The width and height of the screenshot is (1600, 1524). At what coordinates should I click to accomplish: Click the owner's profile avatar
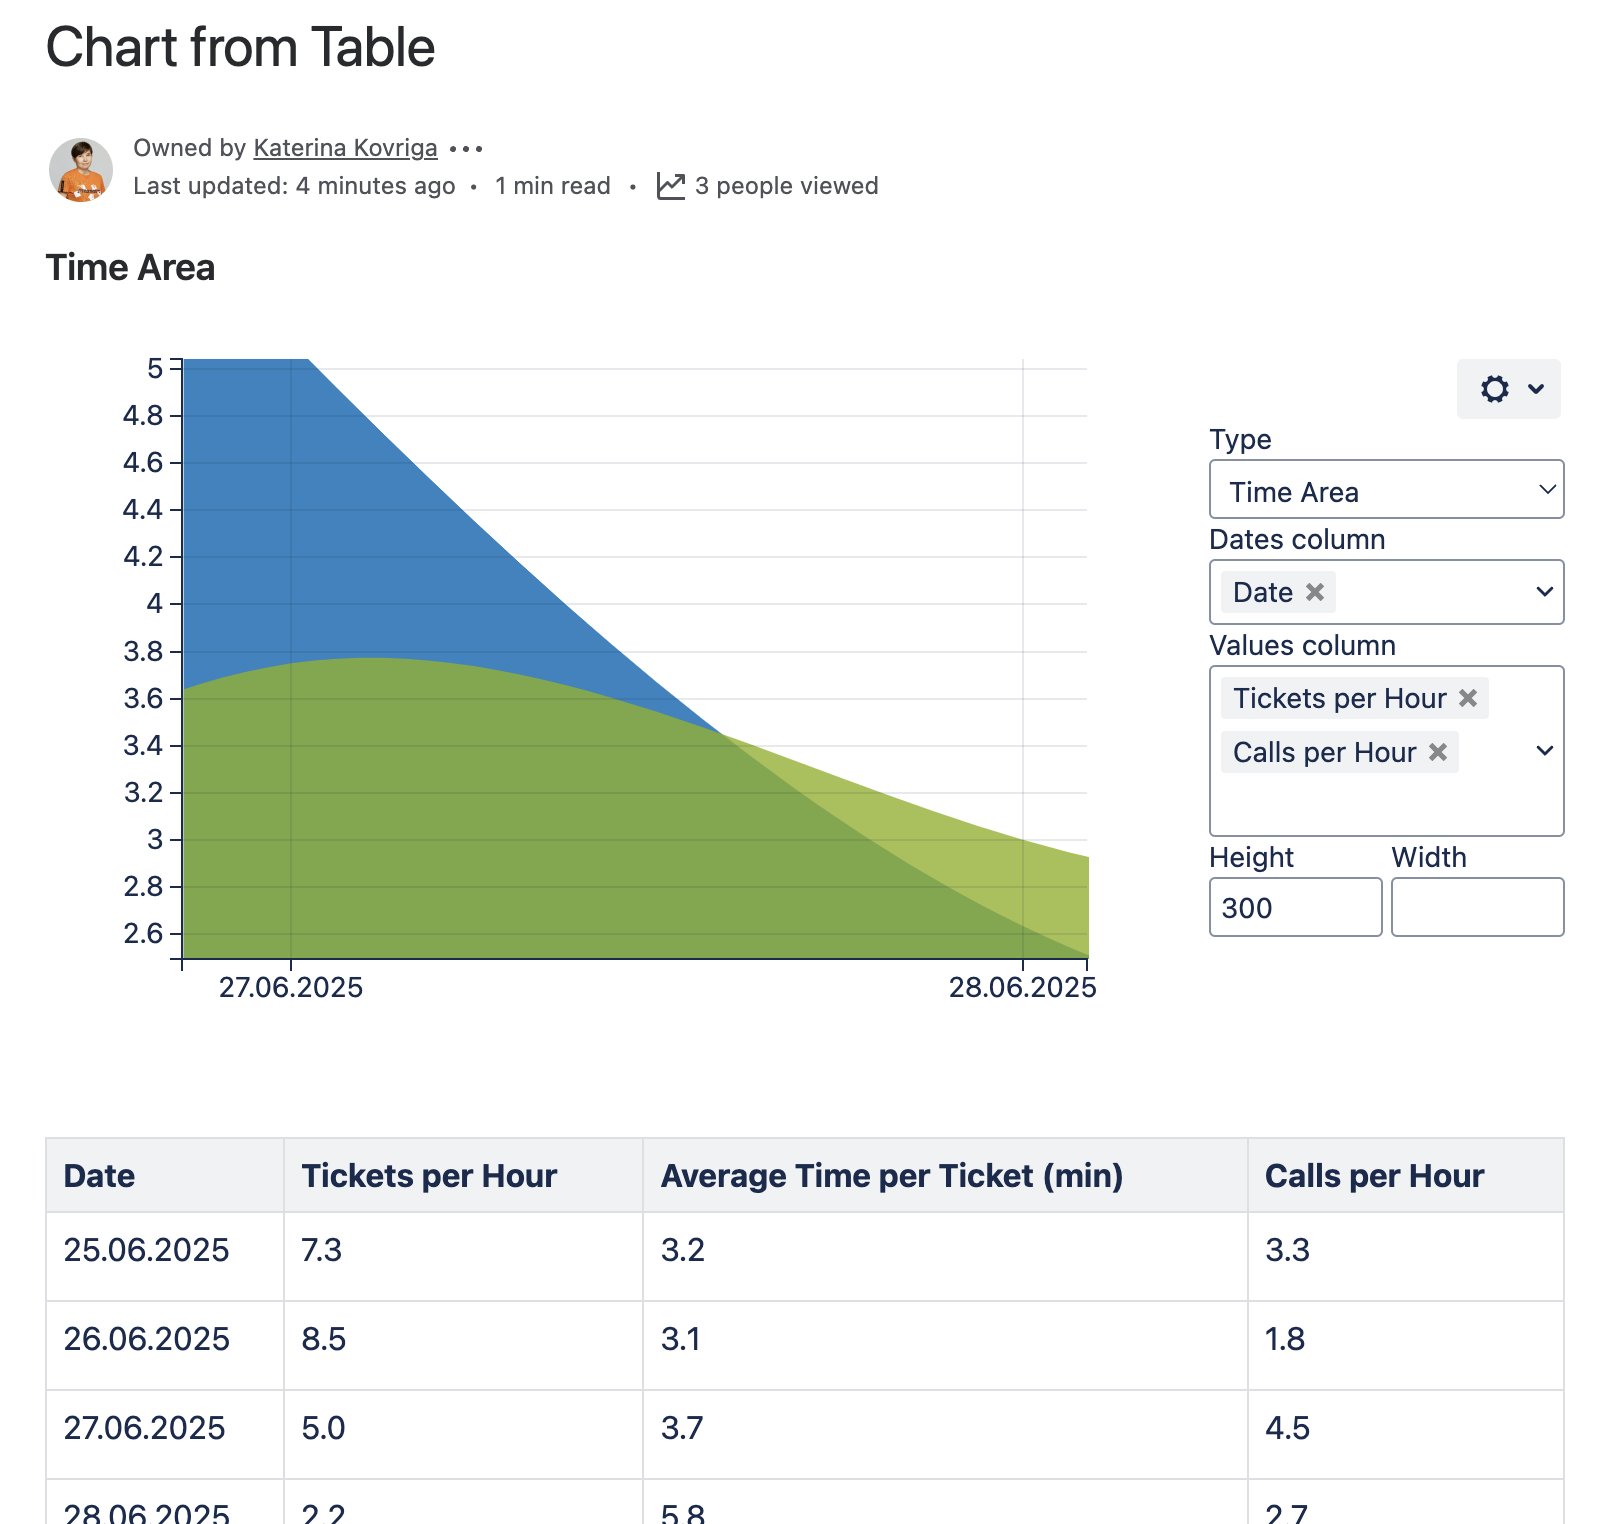[81, 170]
